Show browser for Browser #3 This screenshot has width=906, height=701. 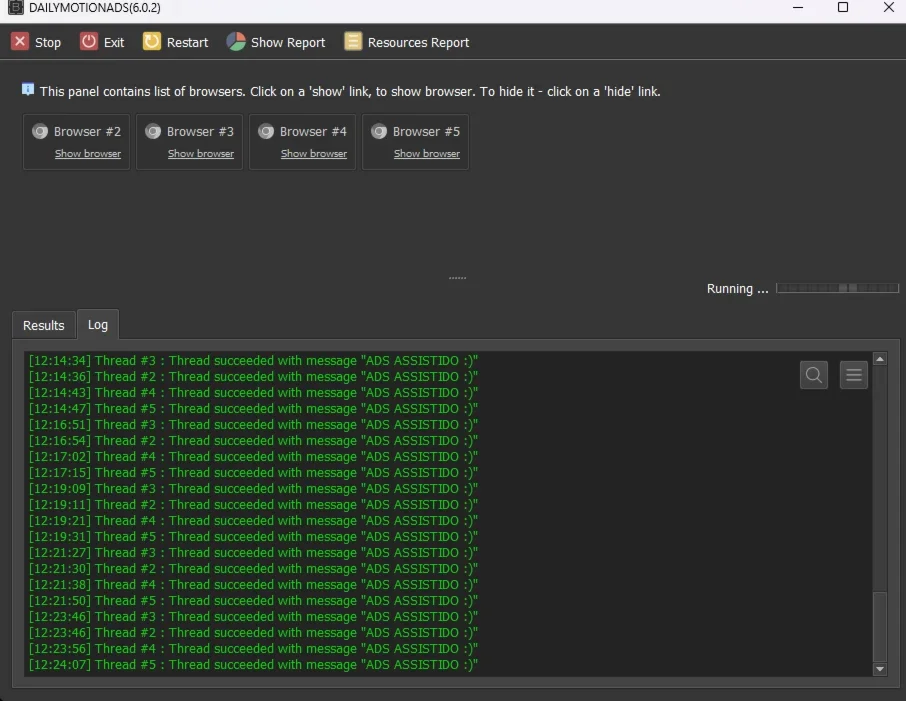pyautogui.click(x=200, y=154)
